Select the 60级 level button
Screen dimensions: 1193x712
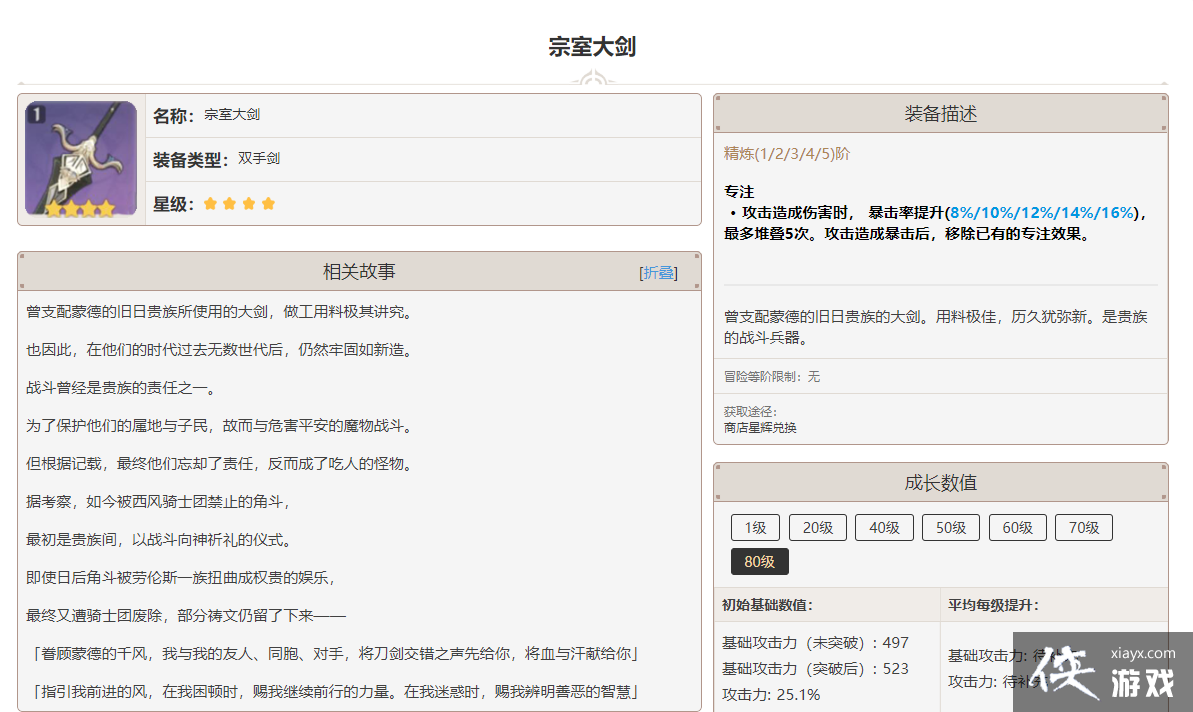[1018, 527]
